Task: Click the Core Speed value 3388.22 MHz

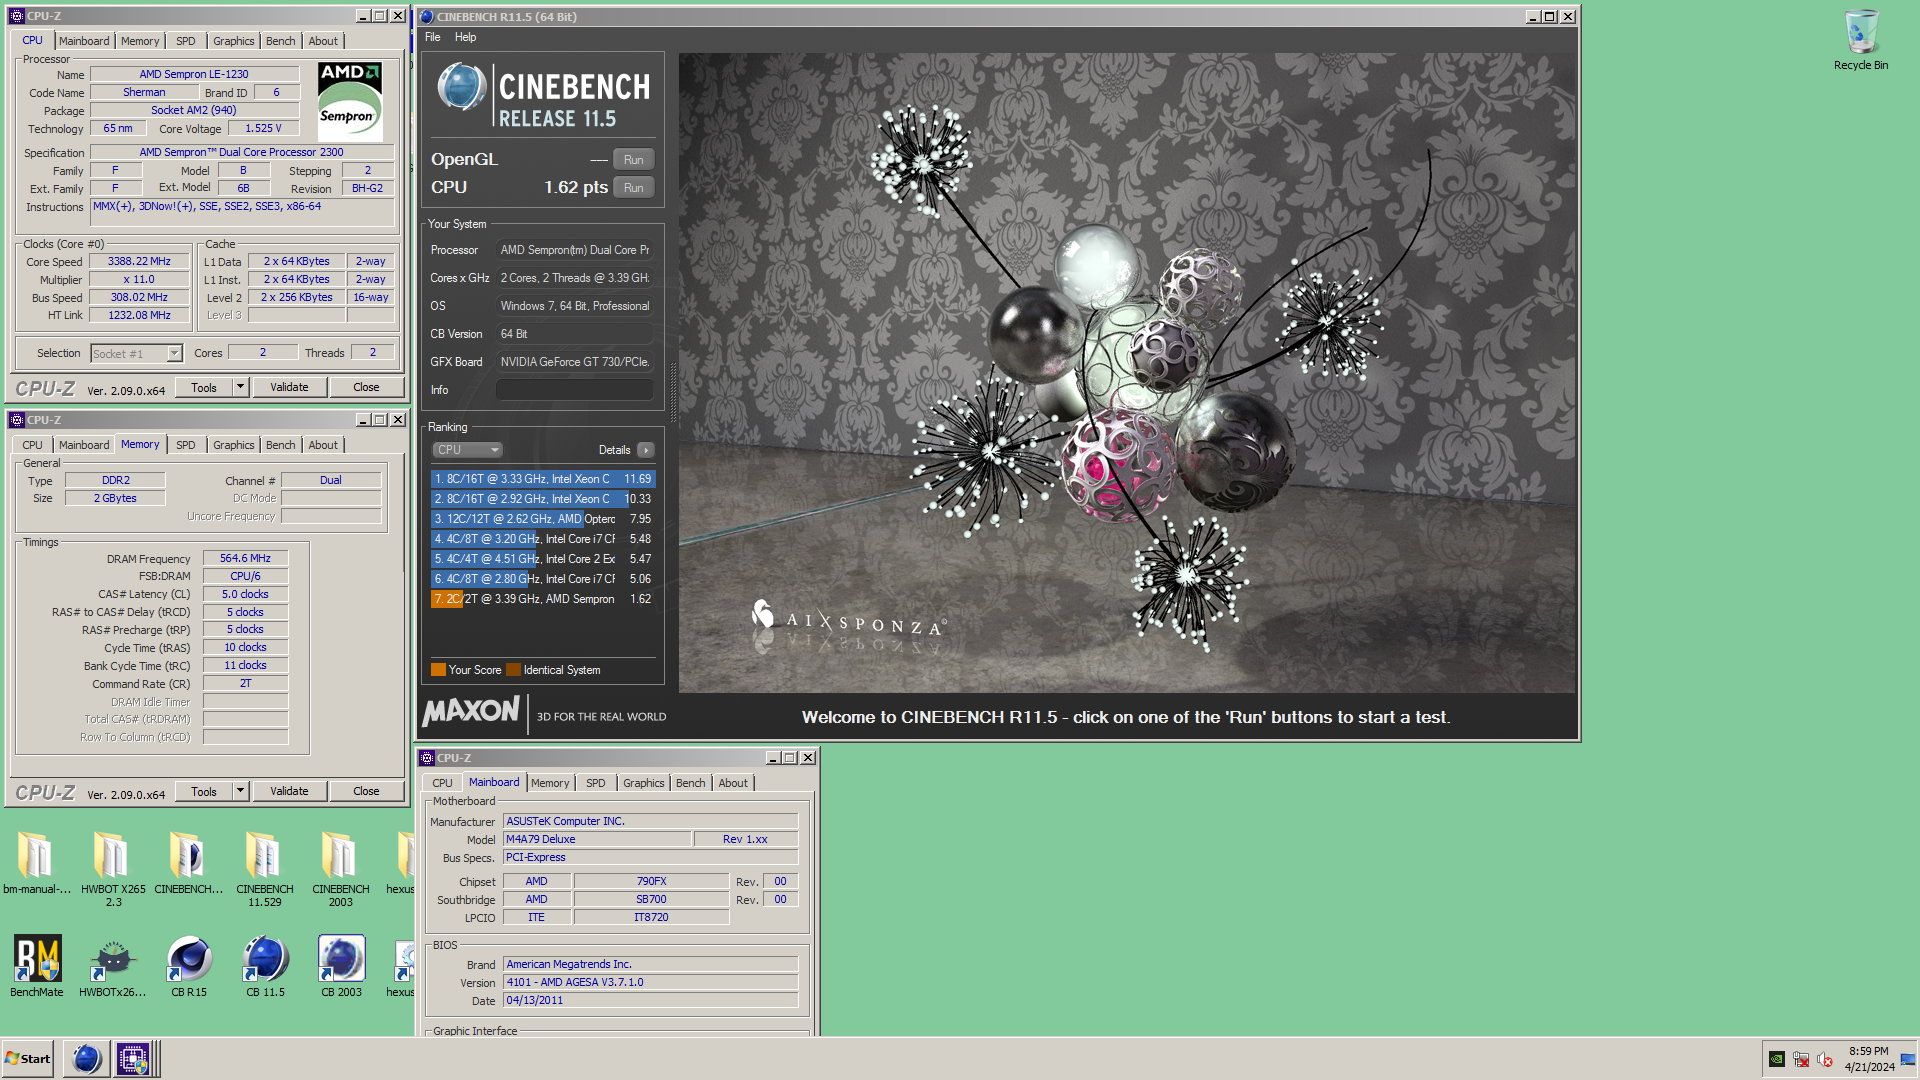Action: pos(139,262)
